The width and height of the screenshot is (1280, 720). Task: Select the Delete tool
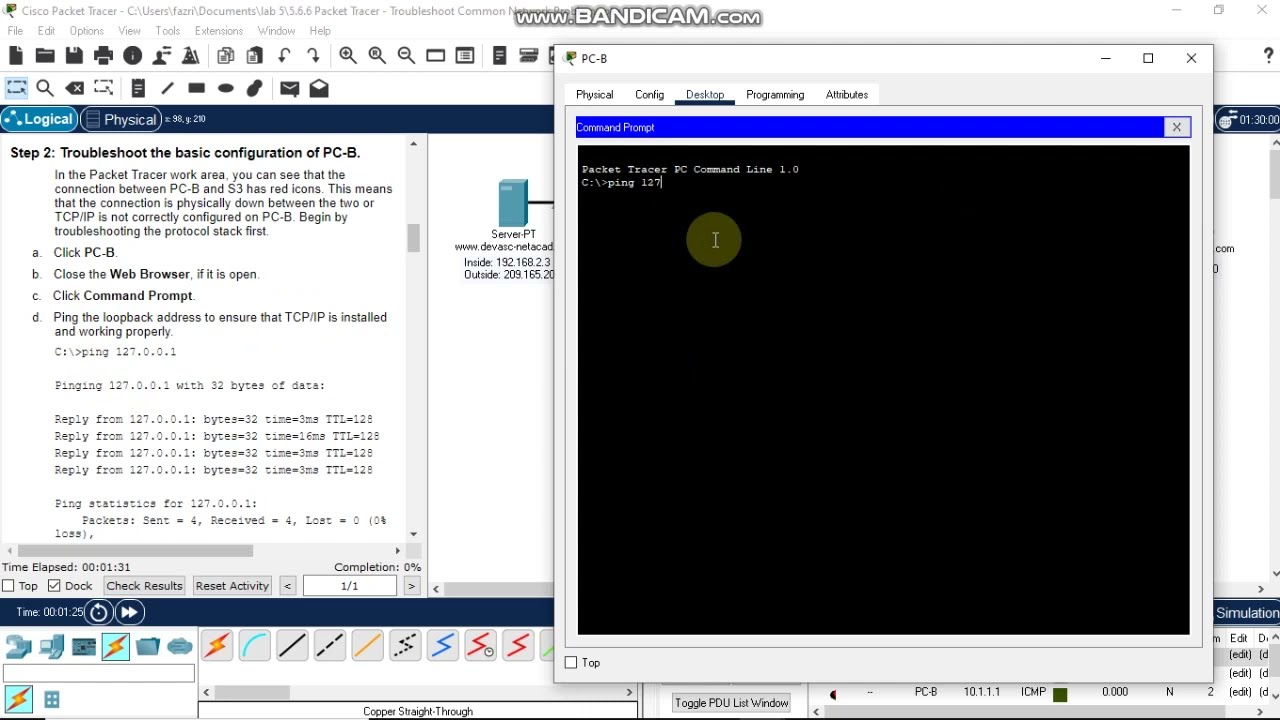75,88
